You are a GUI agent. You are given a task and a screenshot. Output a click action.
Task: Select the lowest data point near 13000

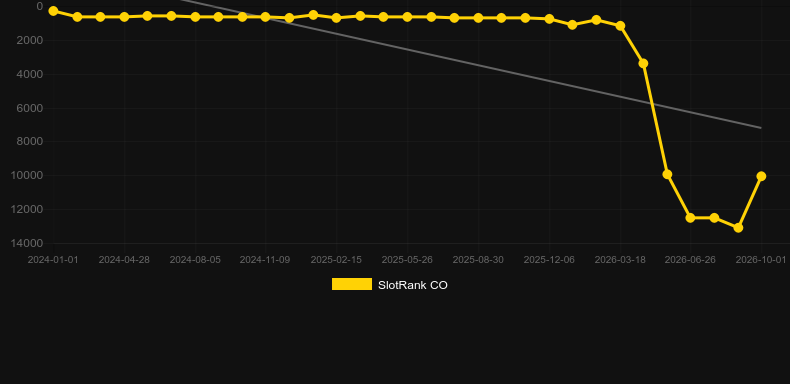738,228
